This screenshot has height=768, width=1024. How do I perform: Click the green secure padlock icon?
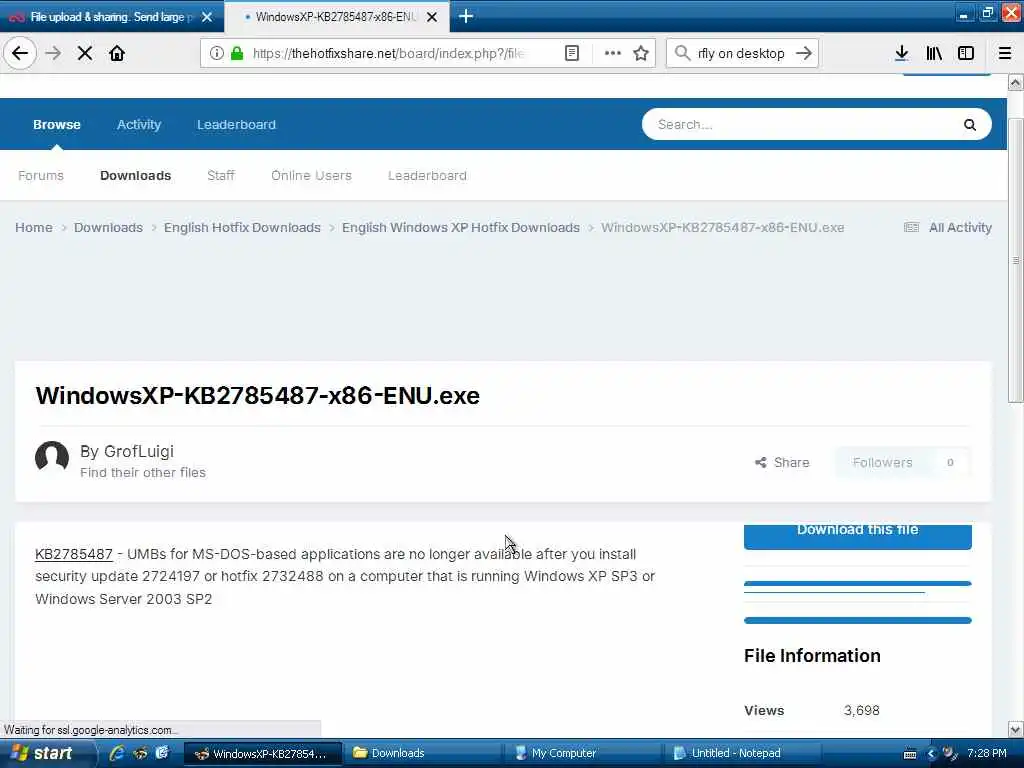click(x=237, y=53)
